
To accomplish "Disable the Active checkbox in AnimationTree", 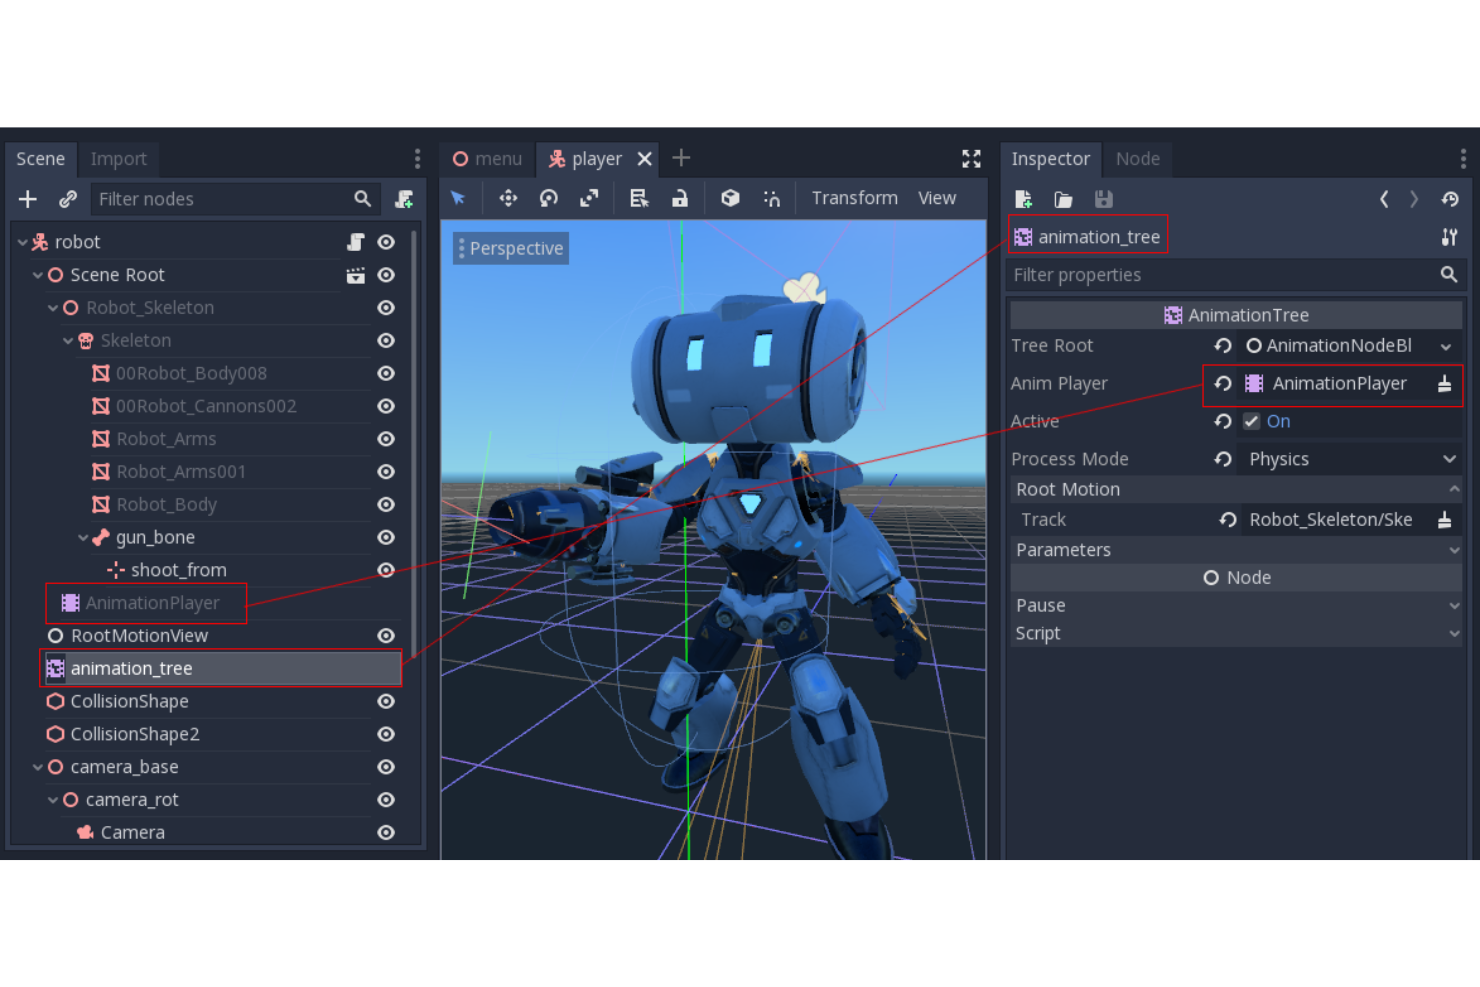I will tap(1251, 421).
